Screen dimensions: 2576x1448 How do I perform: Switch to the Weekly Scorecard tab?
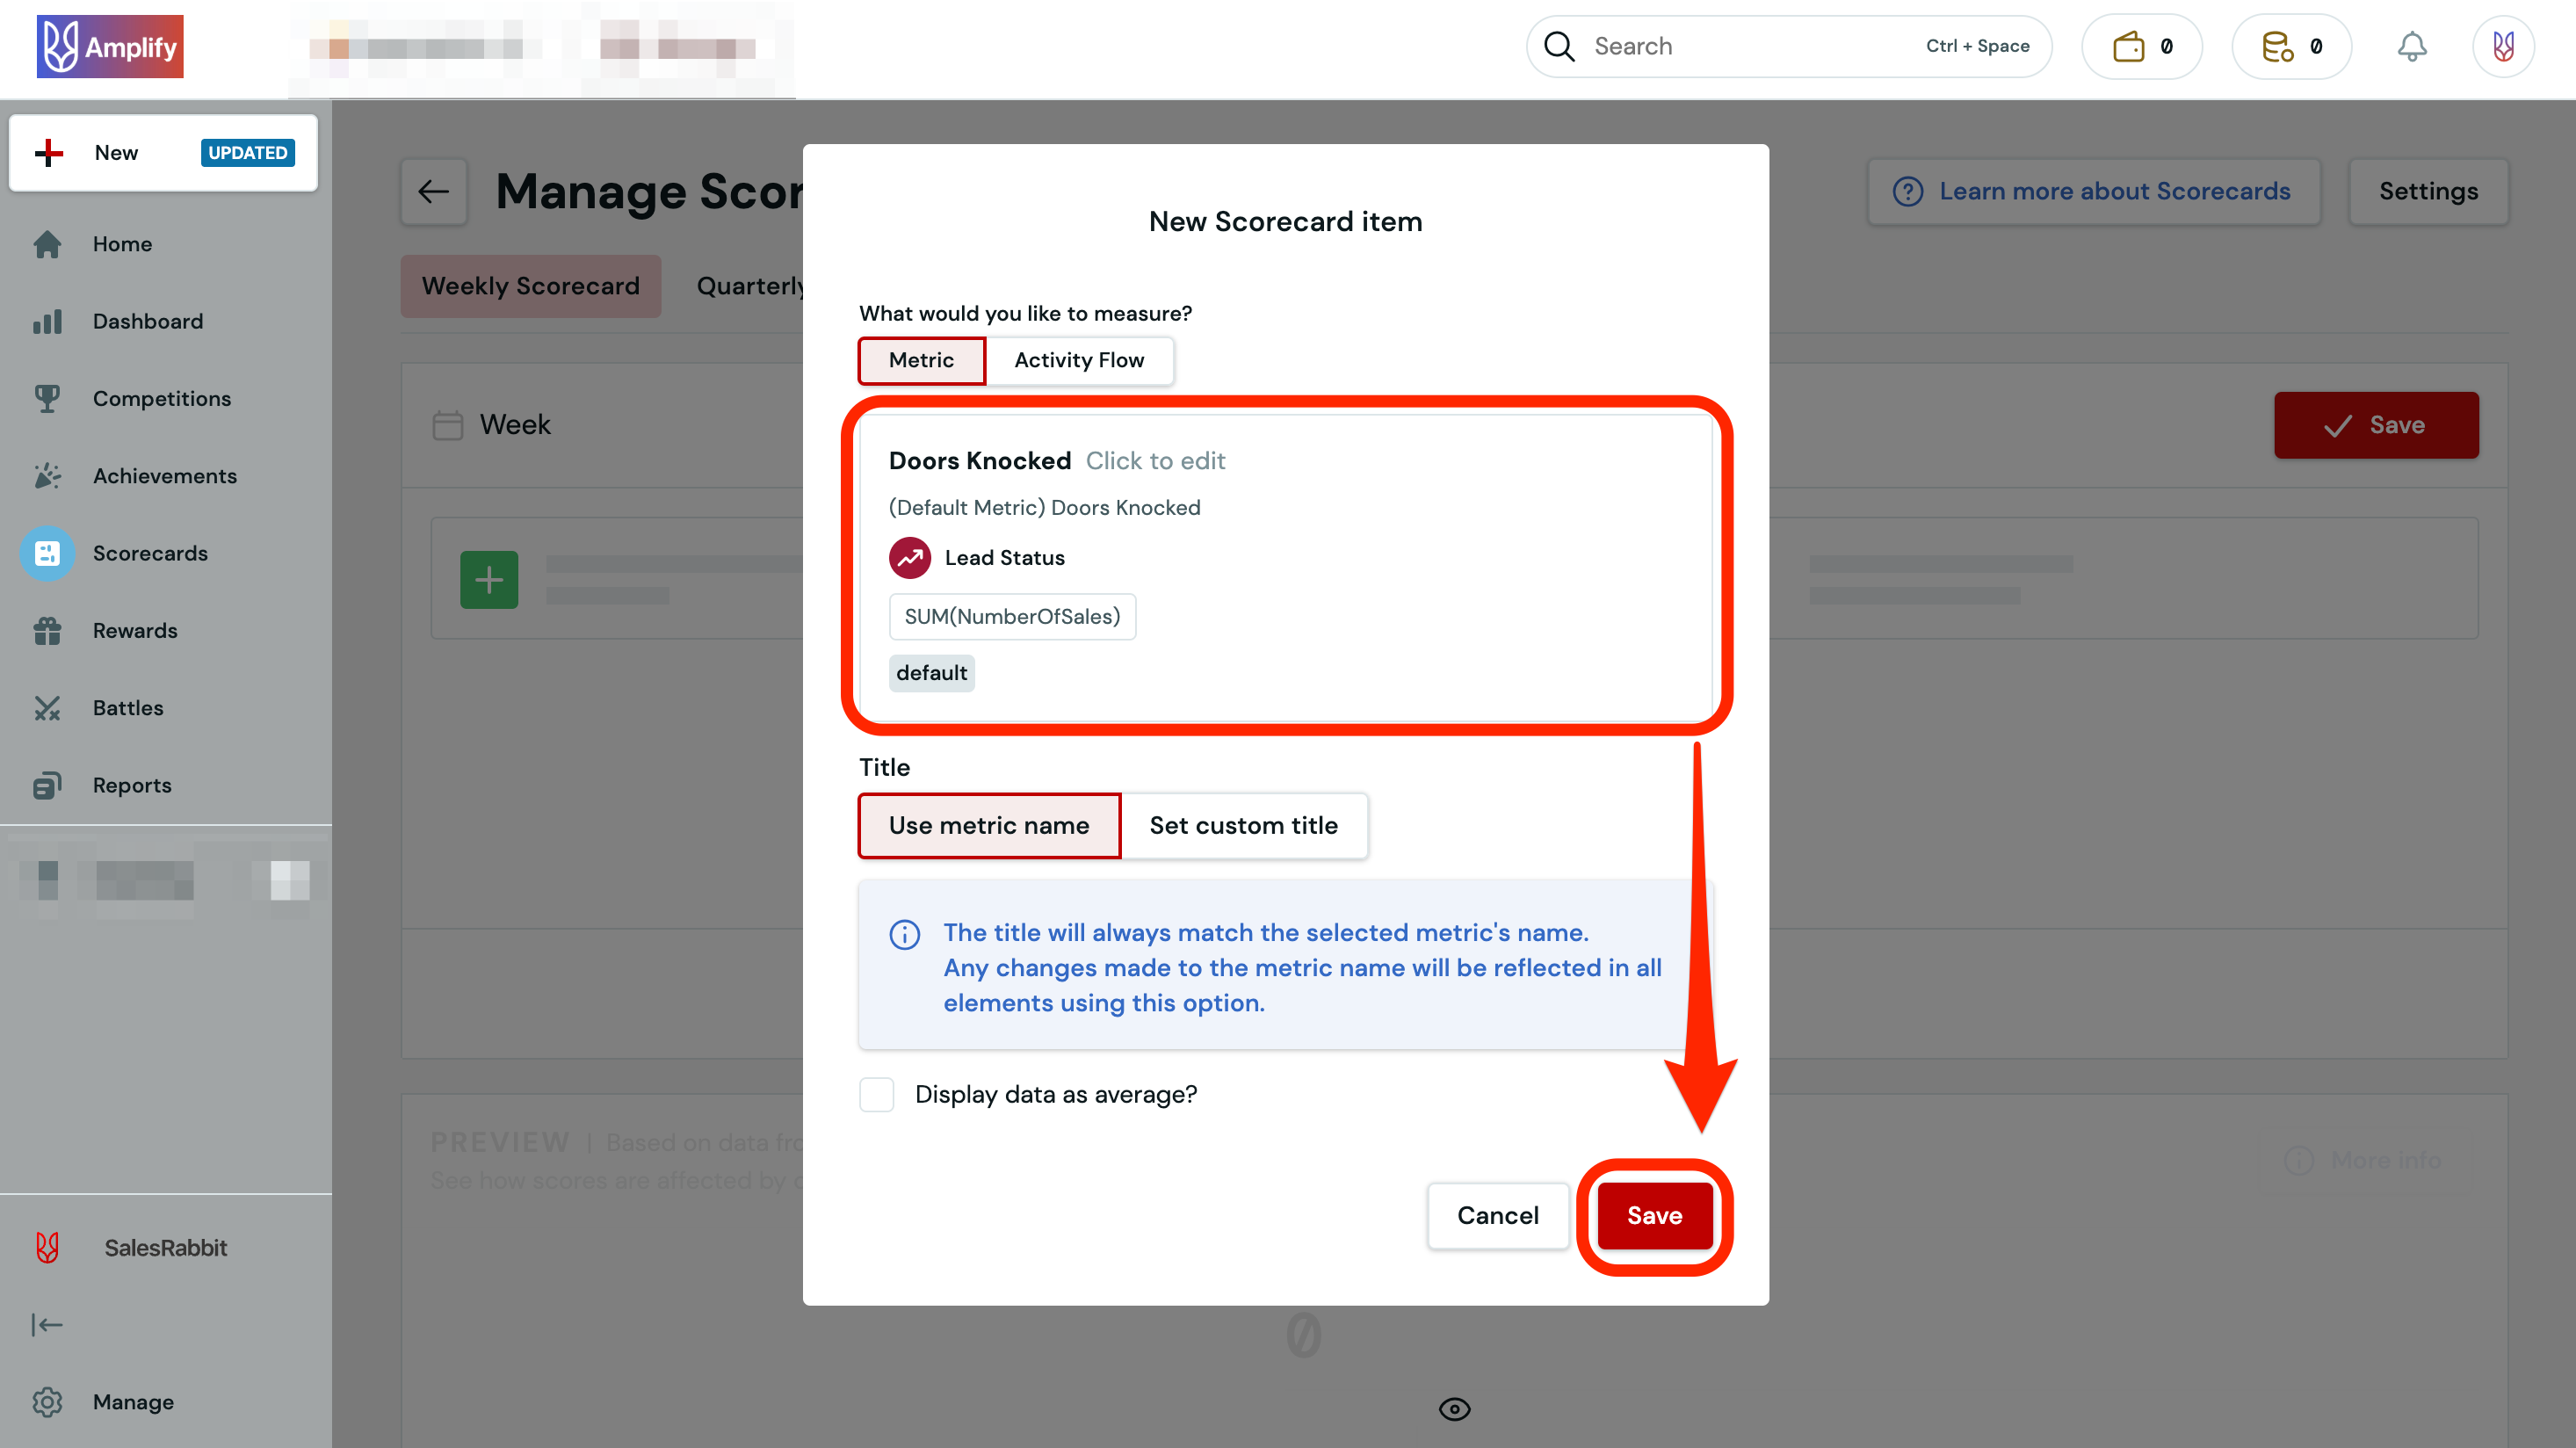tap(530, 286)
